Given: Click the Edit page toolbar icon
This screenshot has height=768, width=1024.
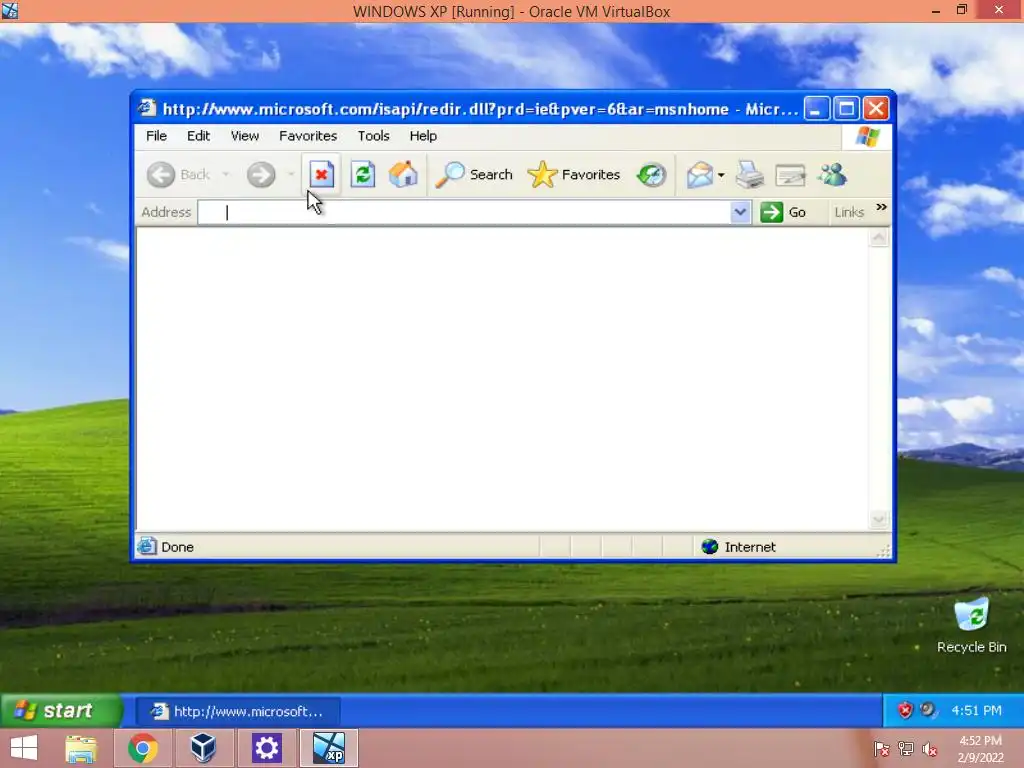Looking at the screenshot, I should (790, 175).
